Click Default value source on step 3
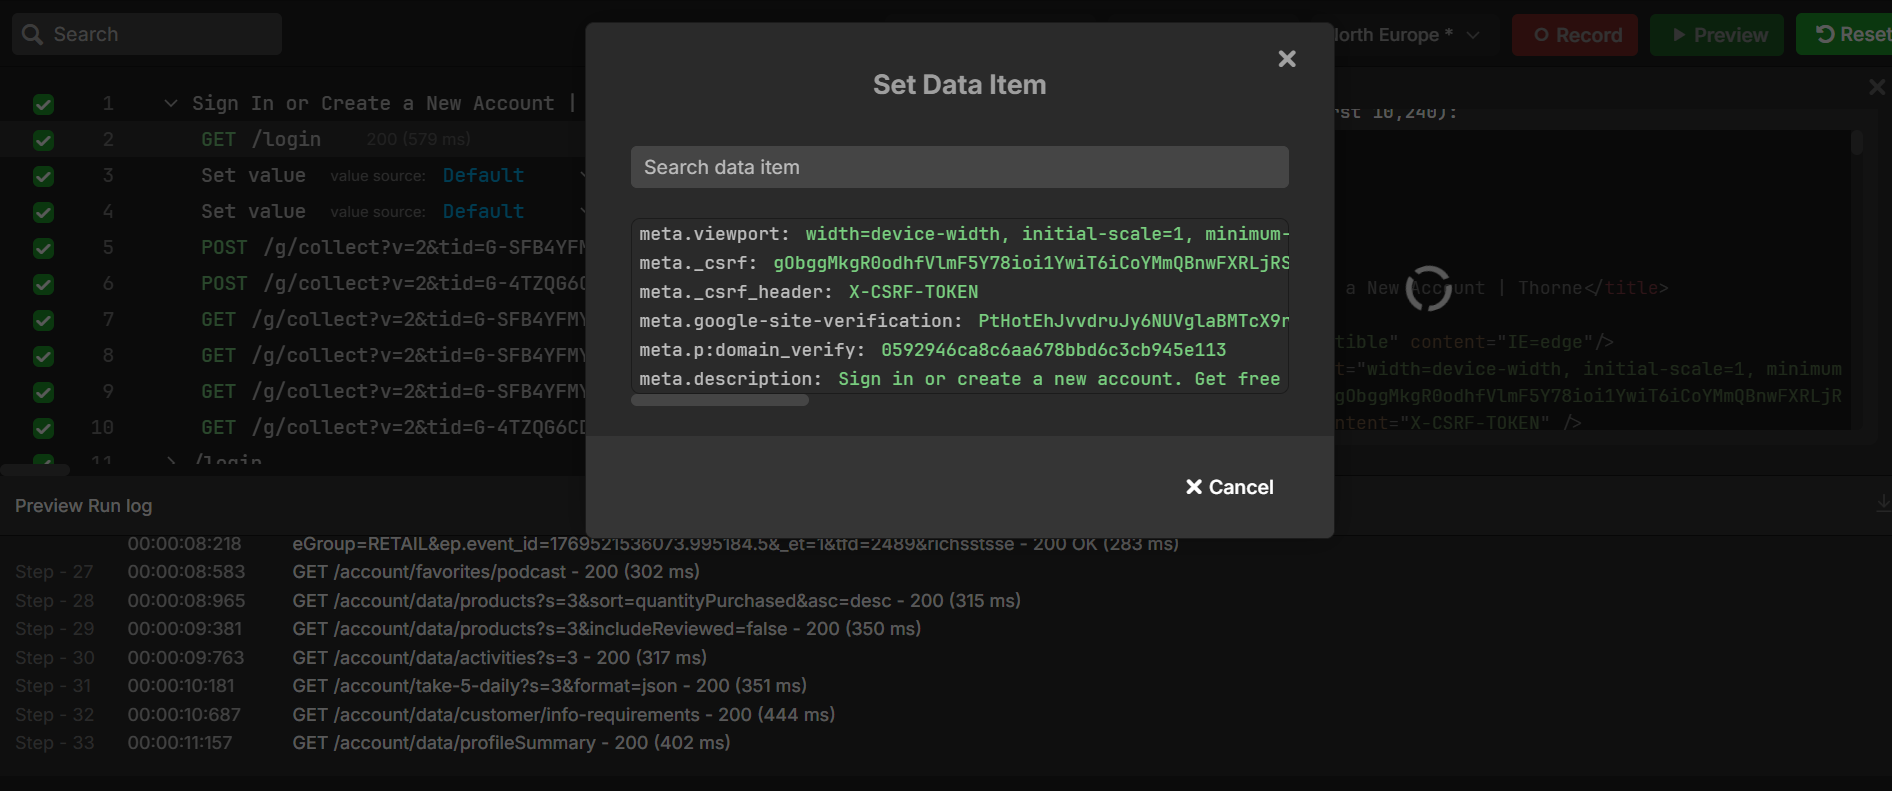The height and width of the screenshot is (791, 1892). tap(483, 176)
